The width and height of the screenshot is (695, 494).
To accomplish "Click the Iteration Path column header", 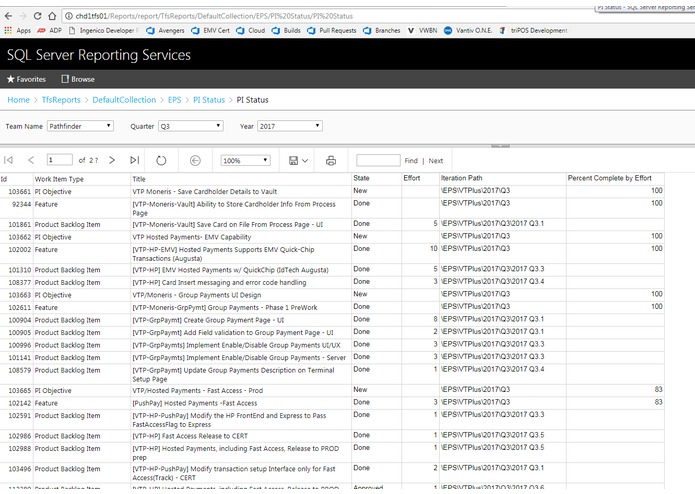I will [x=461, y=178].
